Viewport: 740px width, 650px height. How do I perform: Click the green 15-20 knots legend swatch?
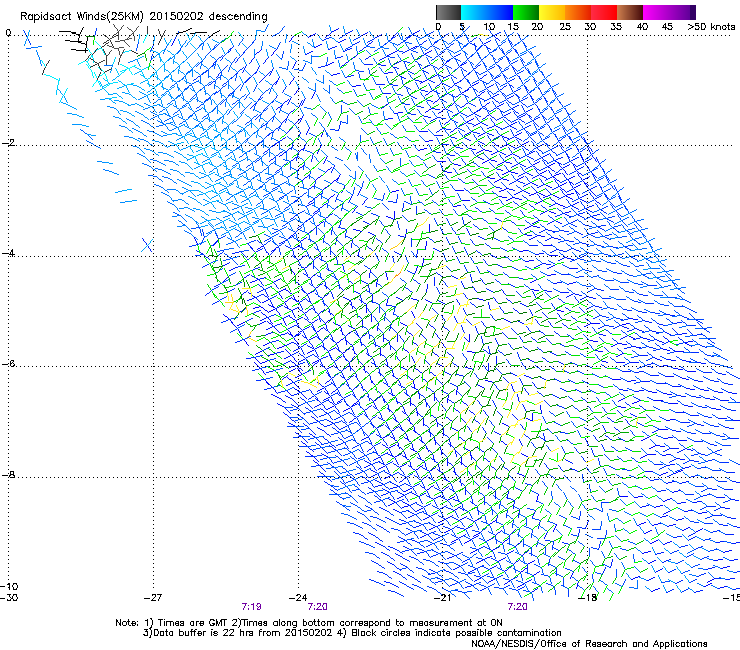[526, 12]
